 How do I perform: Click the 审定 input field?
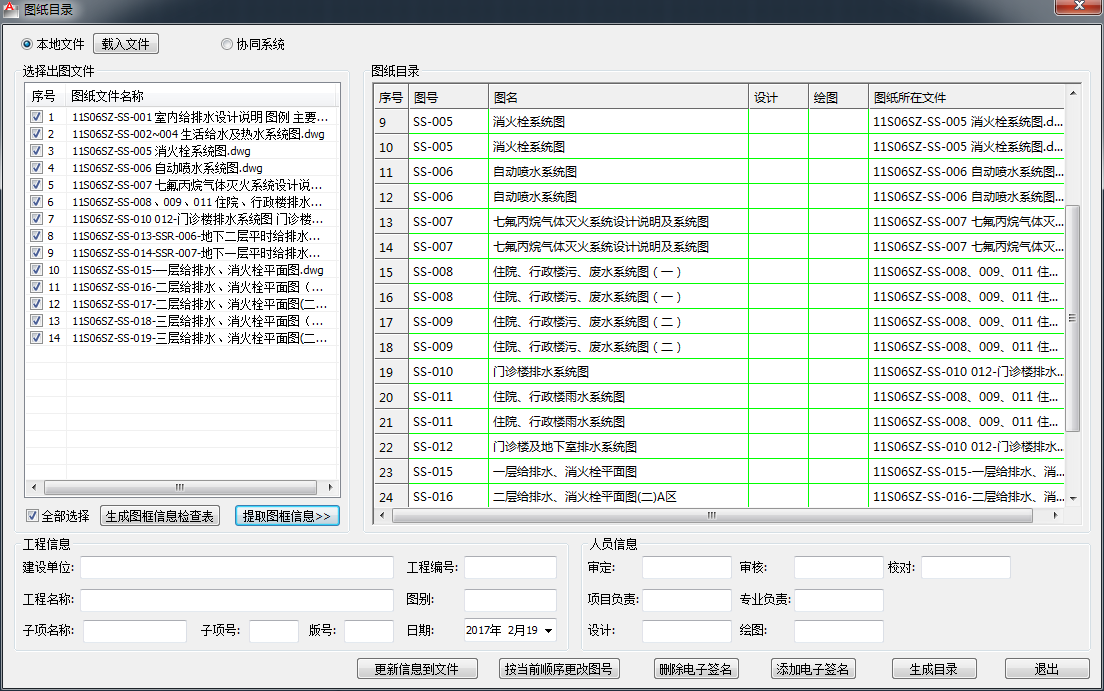(x=686, y=568)
